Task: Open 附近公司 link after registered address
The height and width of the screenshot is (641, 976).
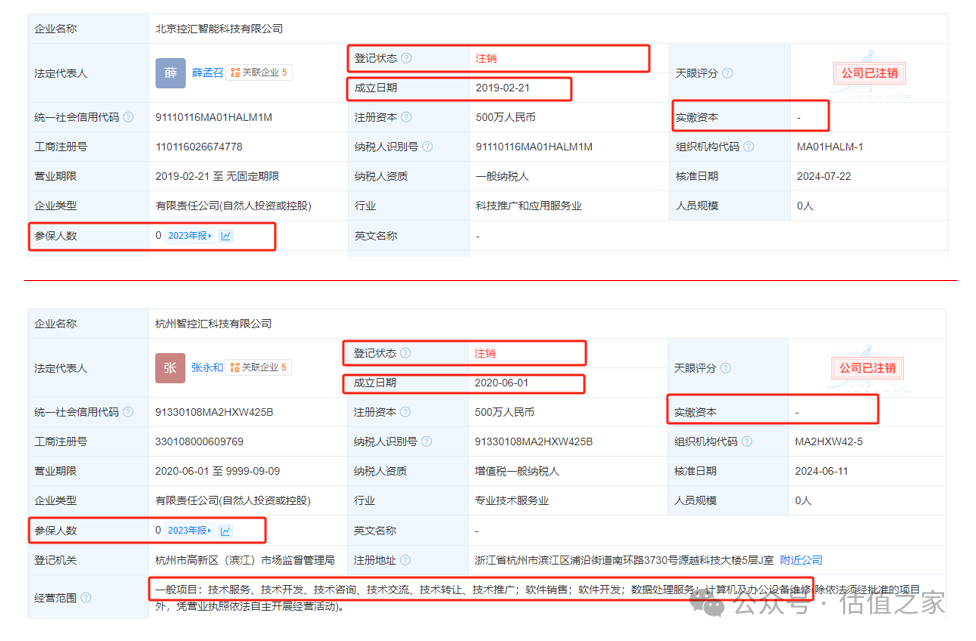Action: 801,560
